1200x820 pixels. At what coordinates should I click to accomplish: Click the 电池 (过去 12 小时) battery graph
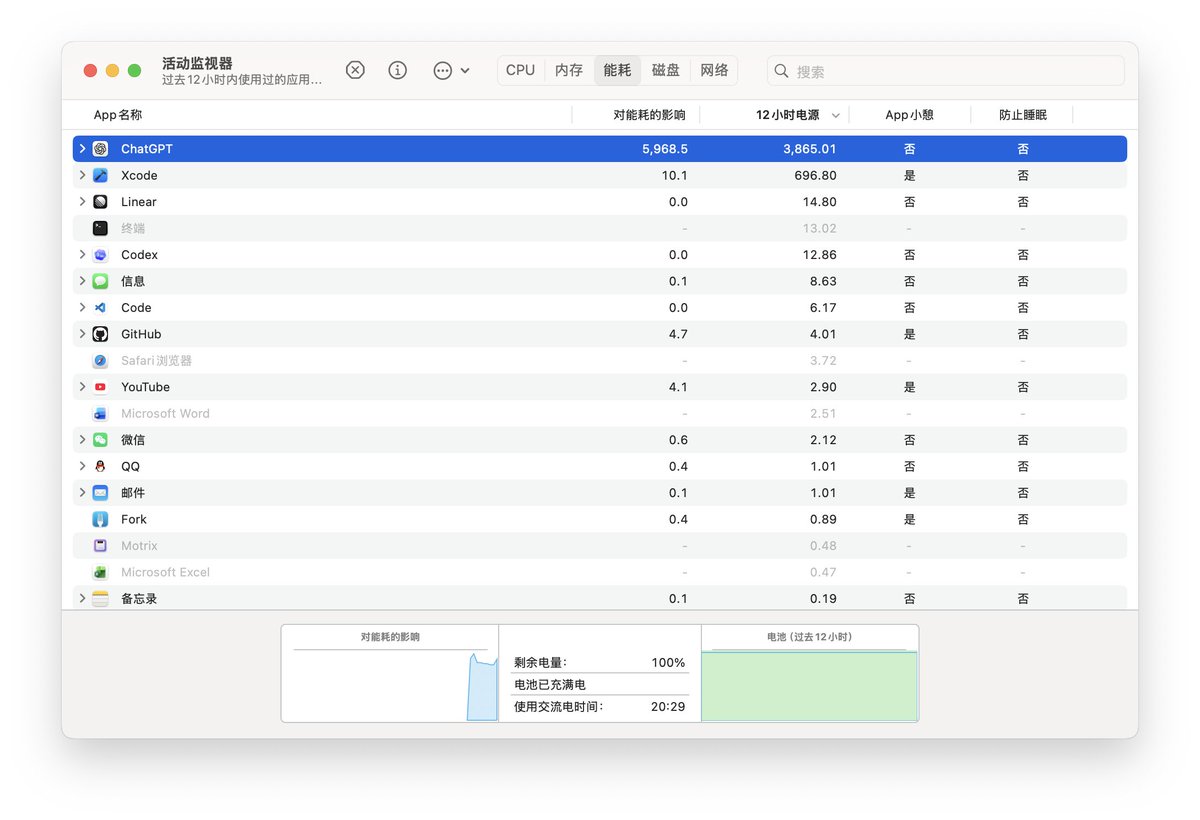click(810, 673)
